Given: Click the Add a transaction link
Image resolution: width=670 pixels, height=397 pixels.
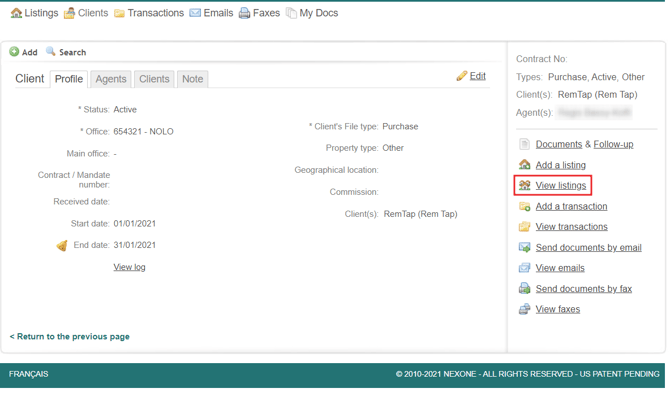Looking at the screenshot, I should tap(571, 206).
